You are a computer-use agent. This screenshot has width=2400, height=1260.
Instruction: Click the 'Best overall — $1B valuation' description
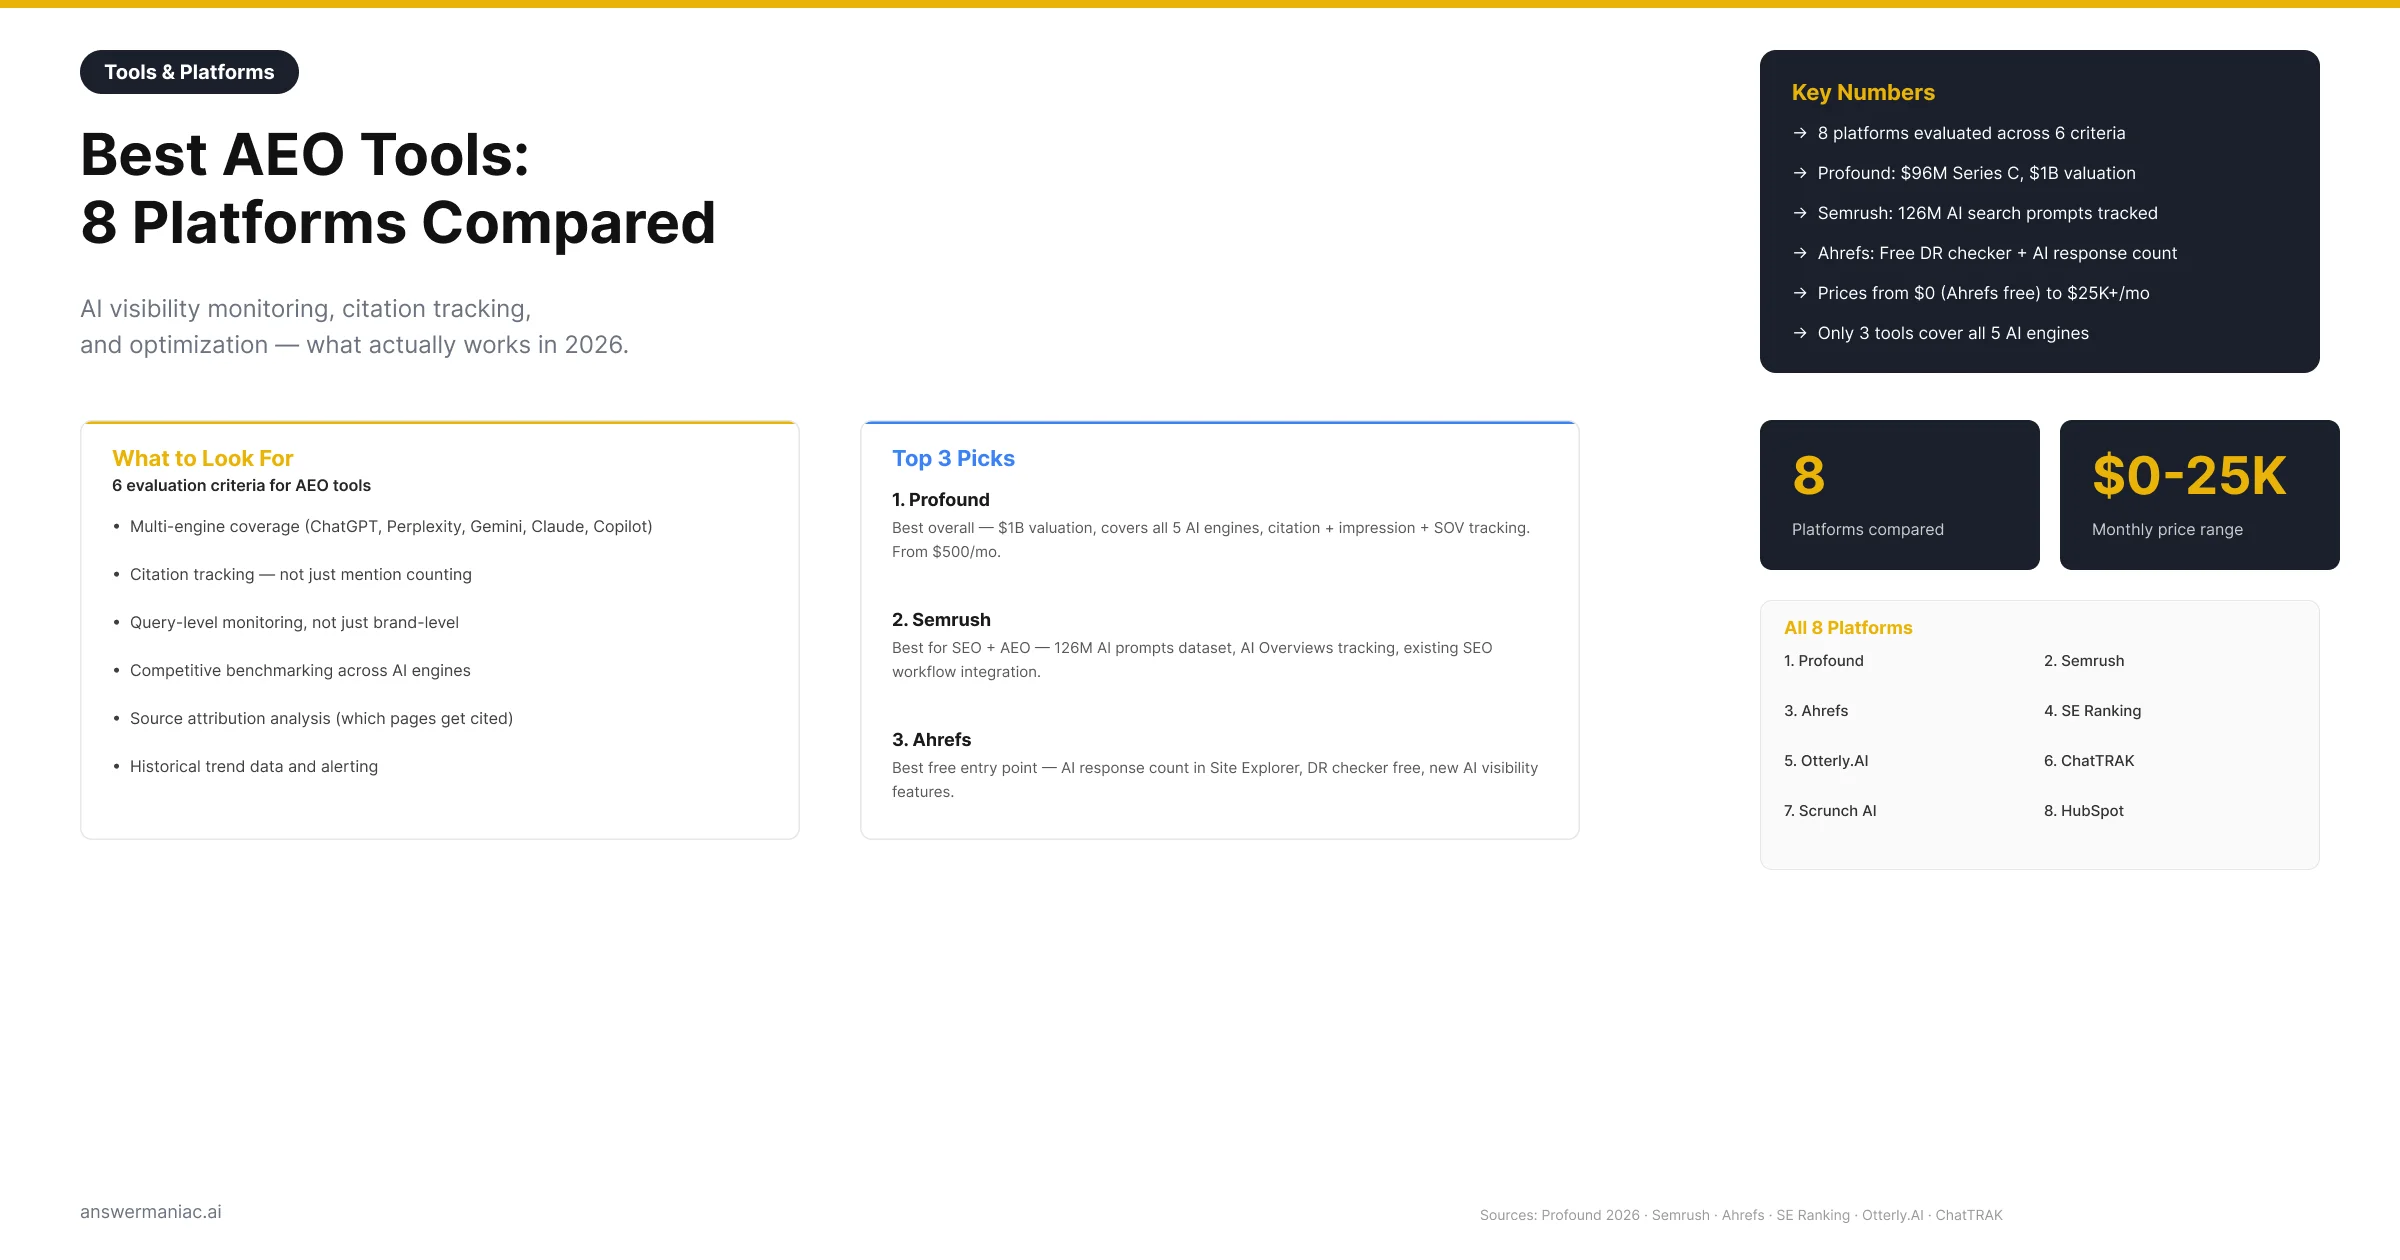(1211, 540)
